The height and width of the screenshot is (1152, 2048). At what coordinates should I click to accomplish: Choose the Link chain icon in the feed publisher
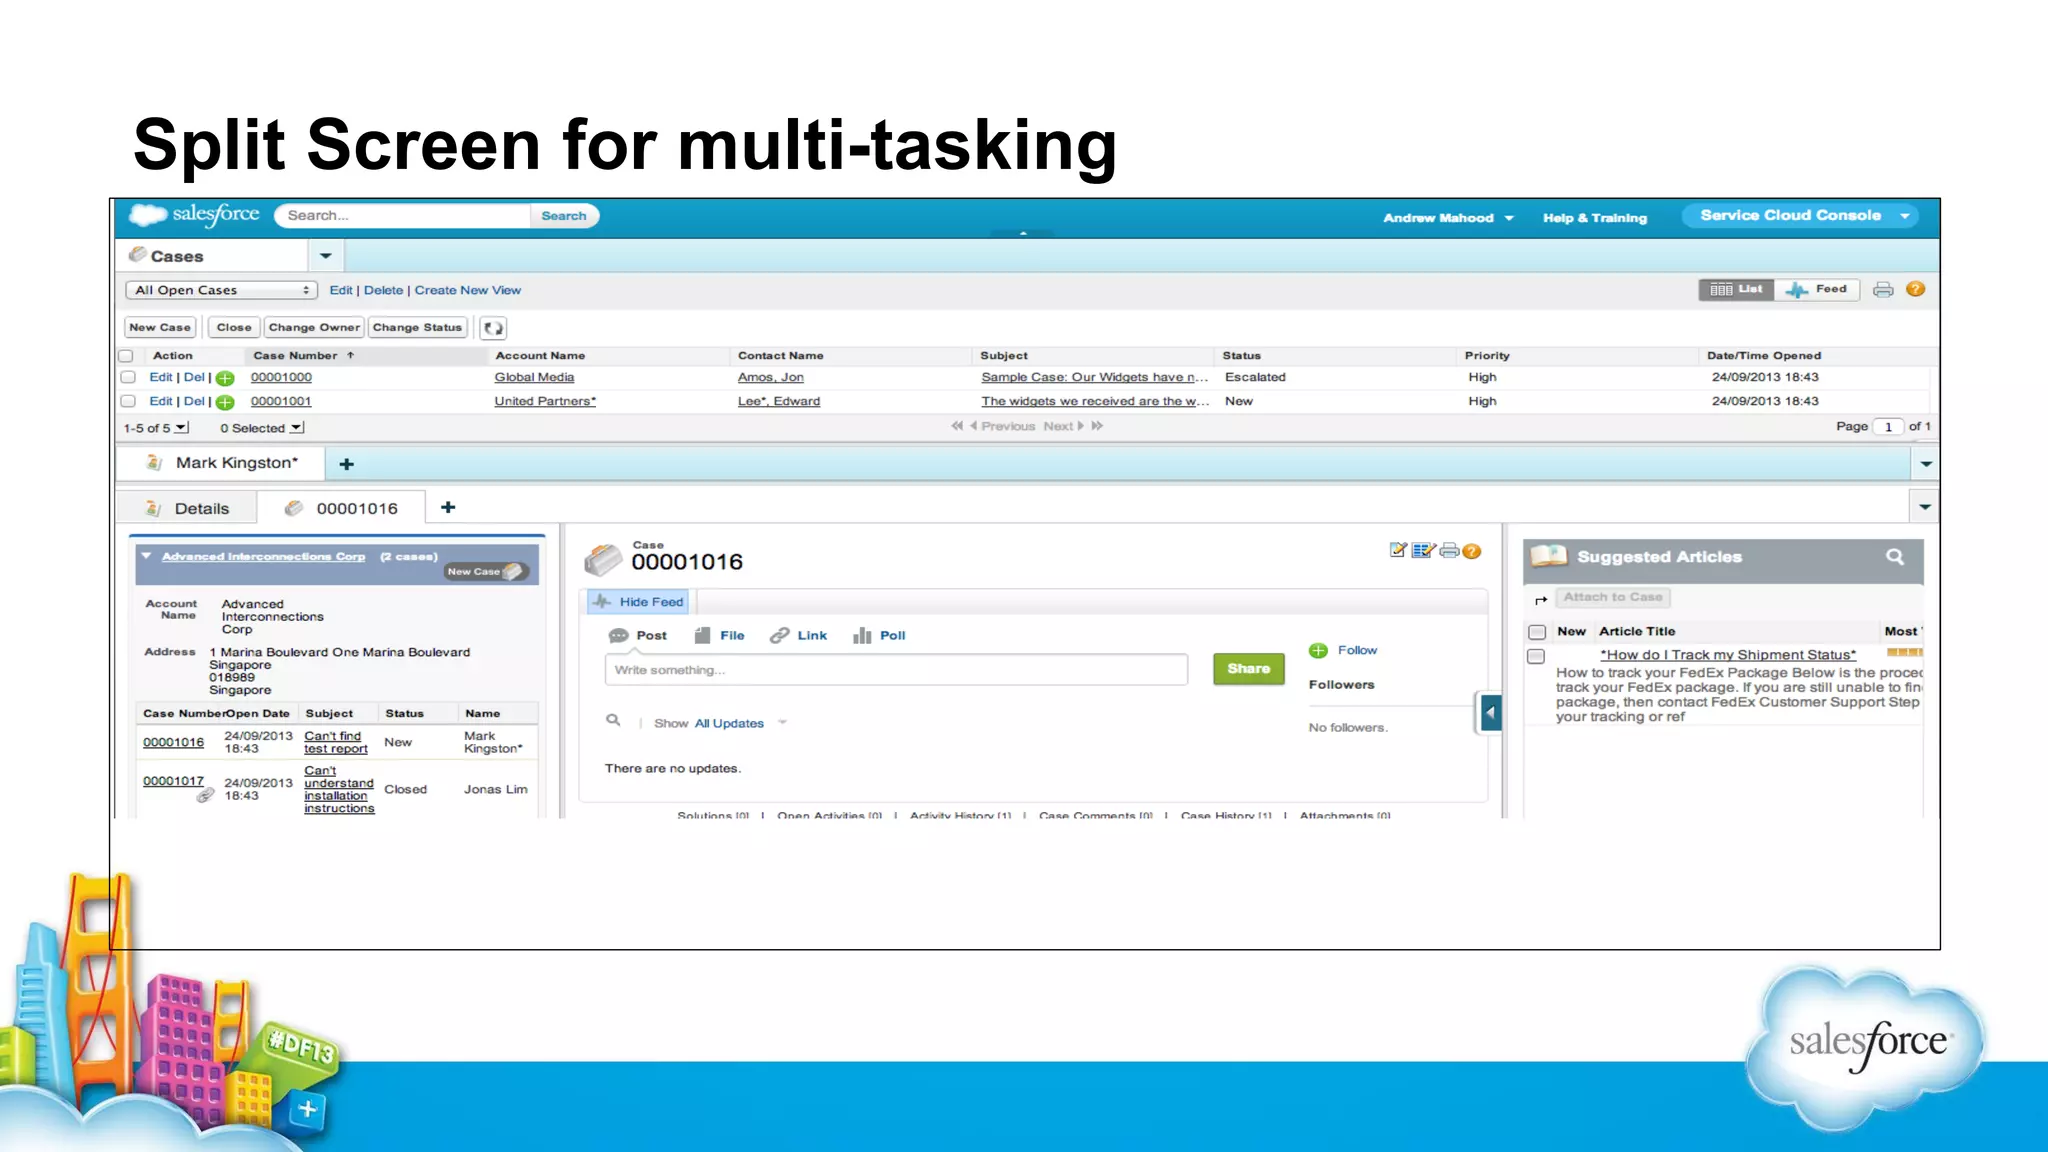[x=779, y=636]
